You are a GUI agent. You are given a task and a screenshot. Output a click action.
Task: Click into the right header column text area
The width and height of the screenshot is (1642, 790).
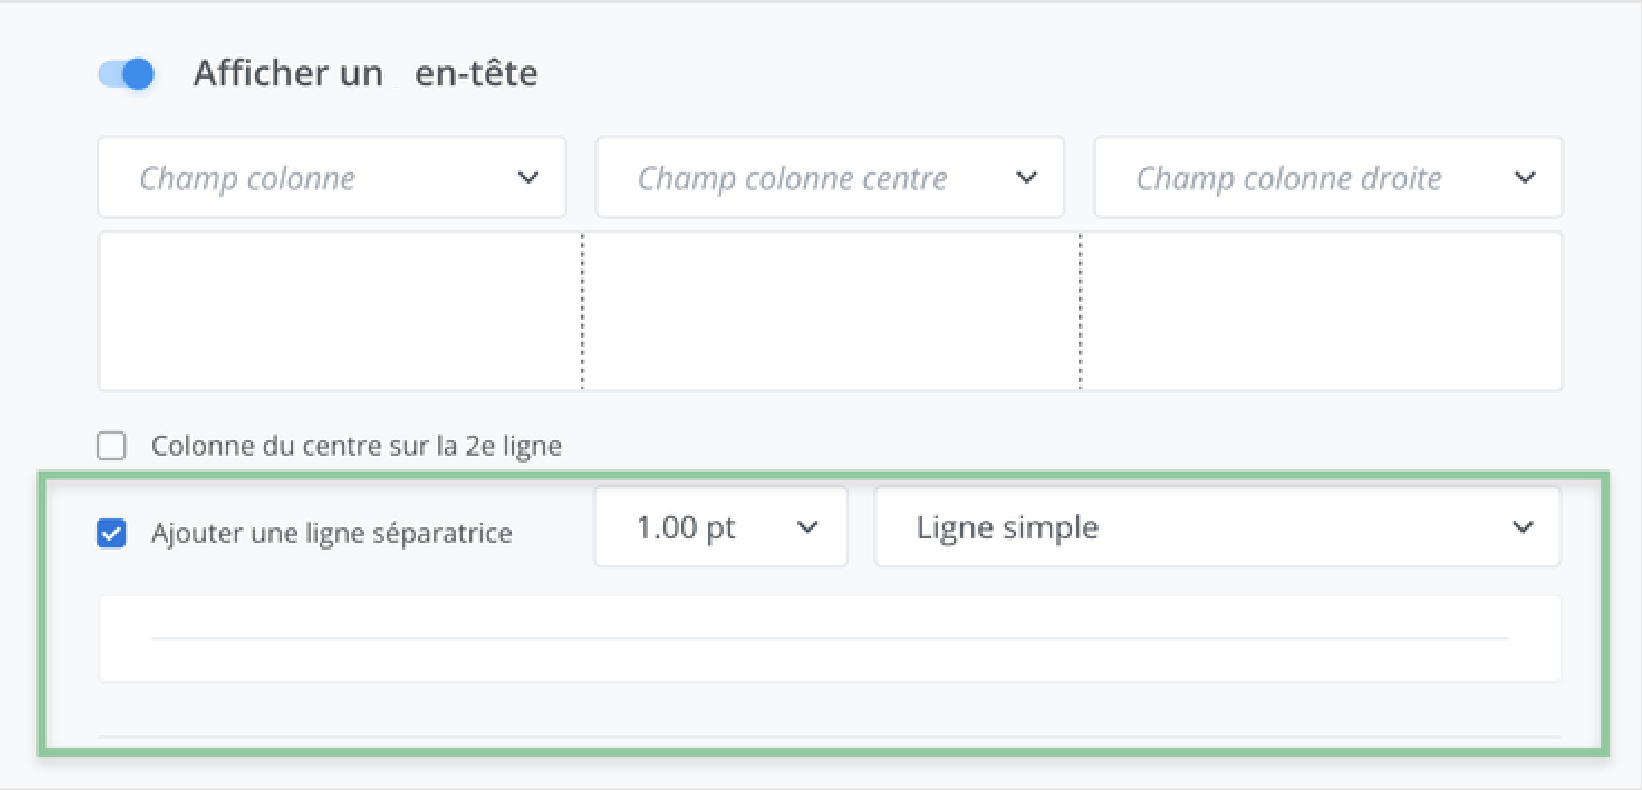1321,311
